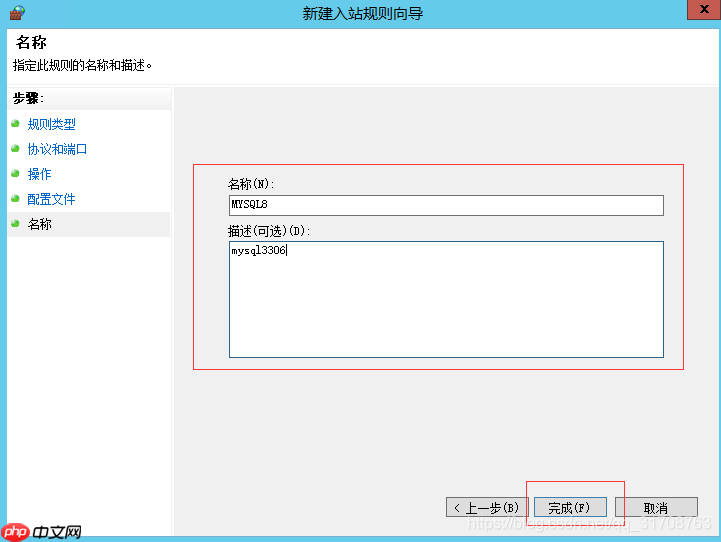Image resolution: width=721 pixels, height=542 pixels.
Task: Click the green bullet beside 配置文件
Action: click(15, 199)
